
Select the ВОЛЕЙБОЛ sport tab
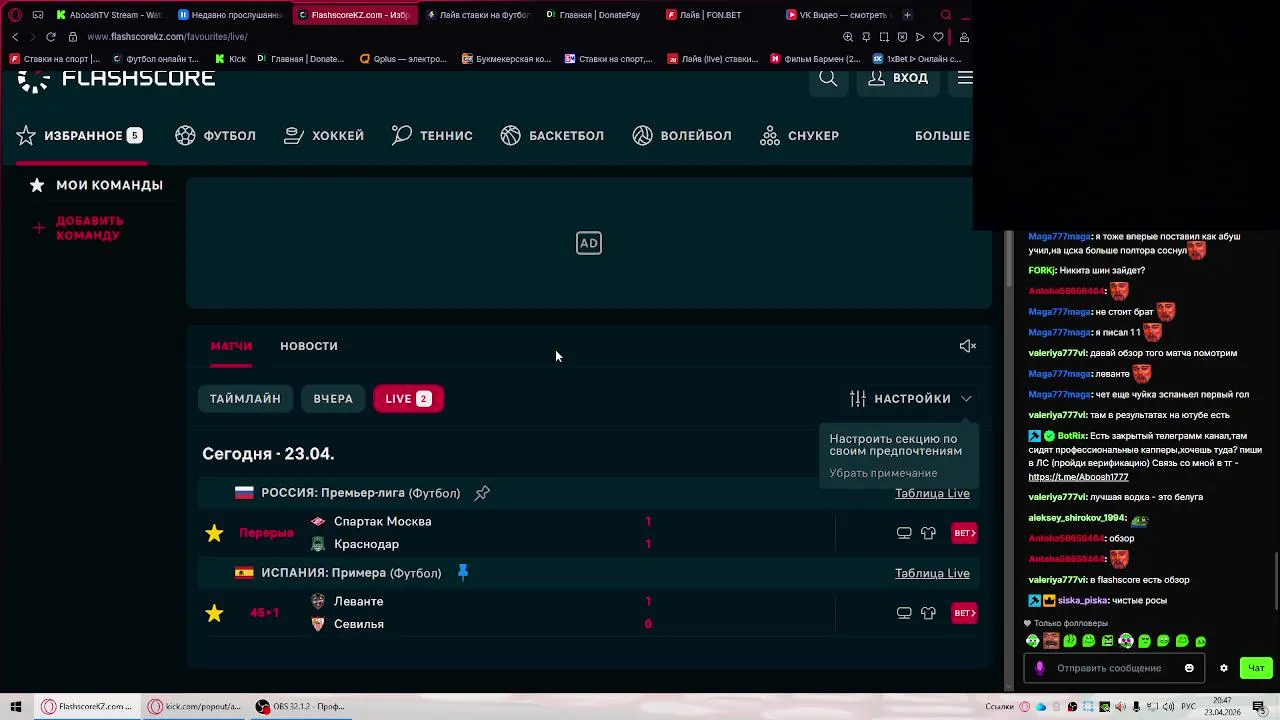coord(682,136)
